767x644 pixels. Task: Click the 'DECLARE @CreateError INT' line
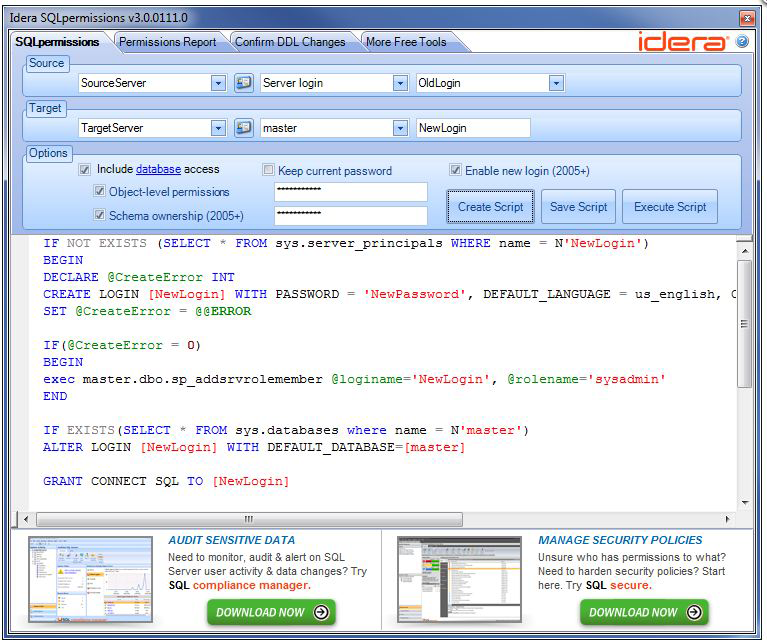coord(139,277)
